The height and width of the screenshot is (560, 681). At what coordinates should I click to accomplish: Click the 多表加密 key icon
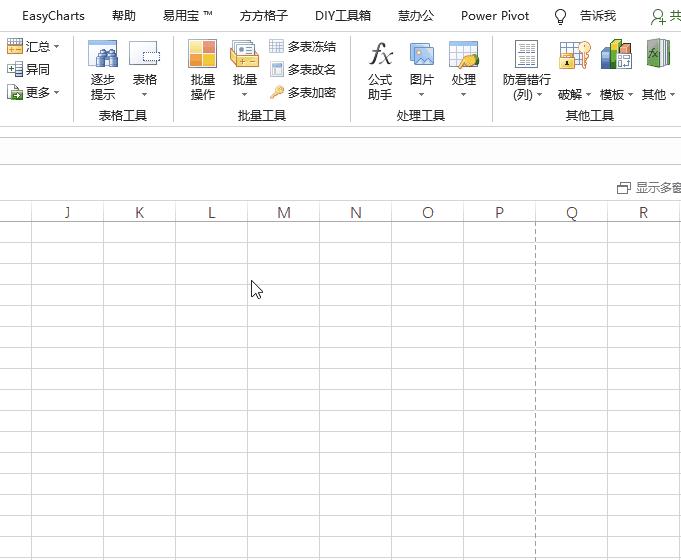(276, 92)
